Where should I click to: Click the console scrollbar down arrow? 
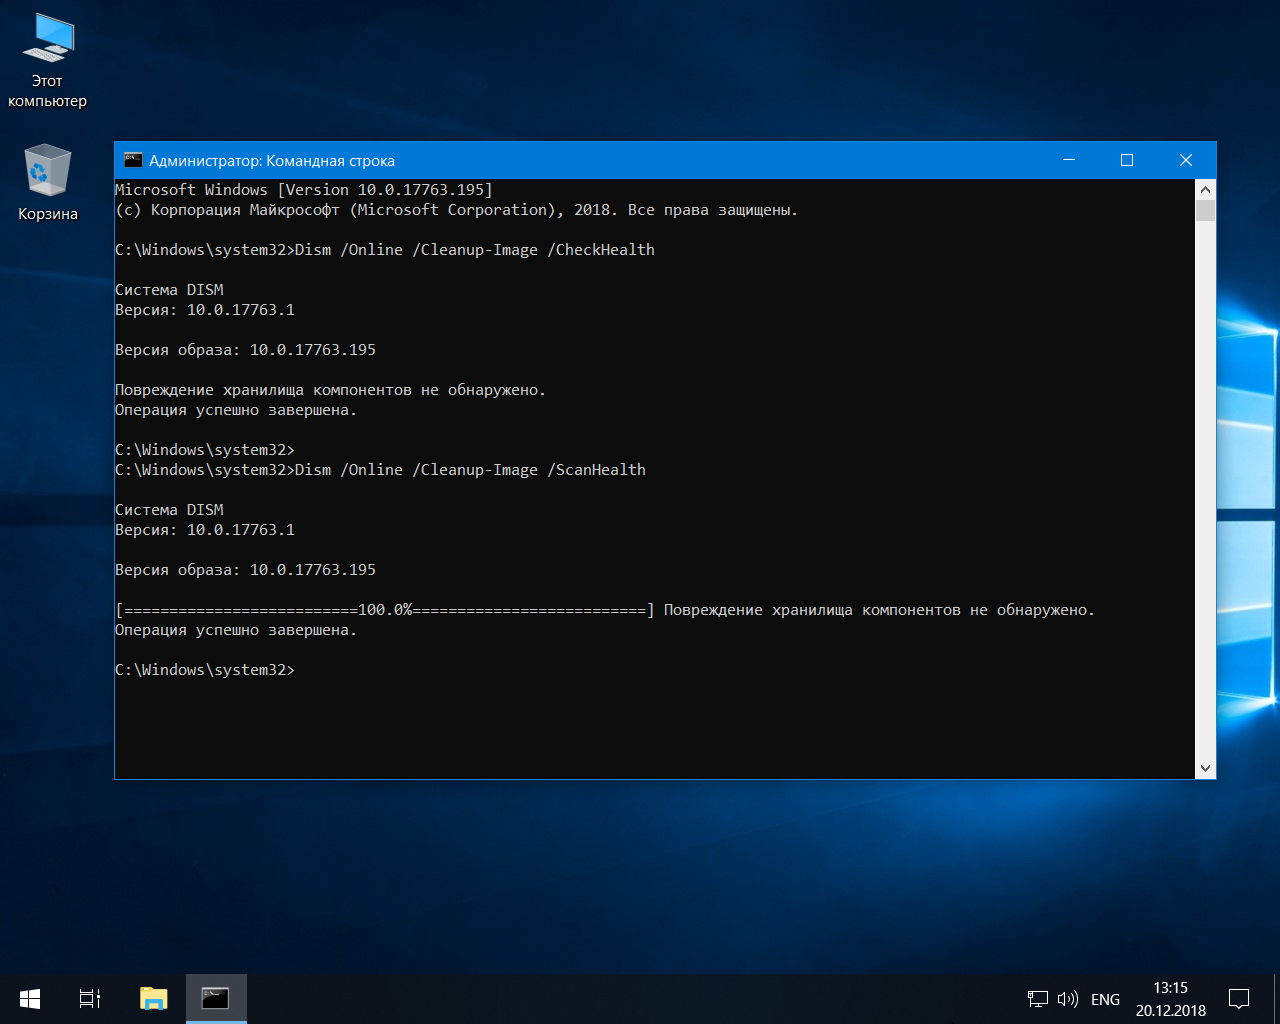[1205, 769]
